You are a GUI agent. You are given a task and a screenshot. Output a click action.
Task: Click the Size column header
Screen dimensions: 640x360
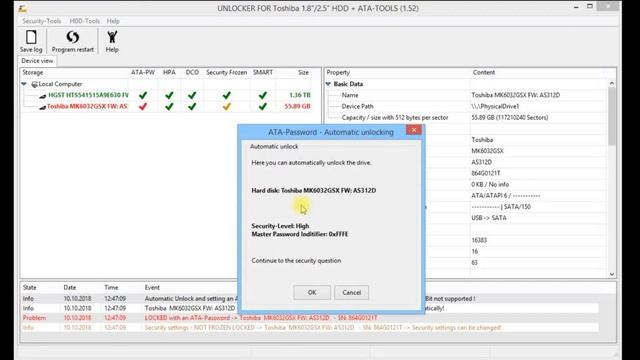pos(303,72)
